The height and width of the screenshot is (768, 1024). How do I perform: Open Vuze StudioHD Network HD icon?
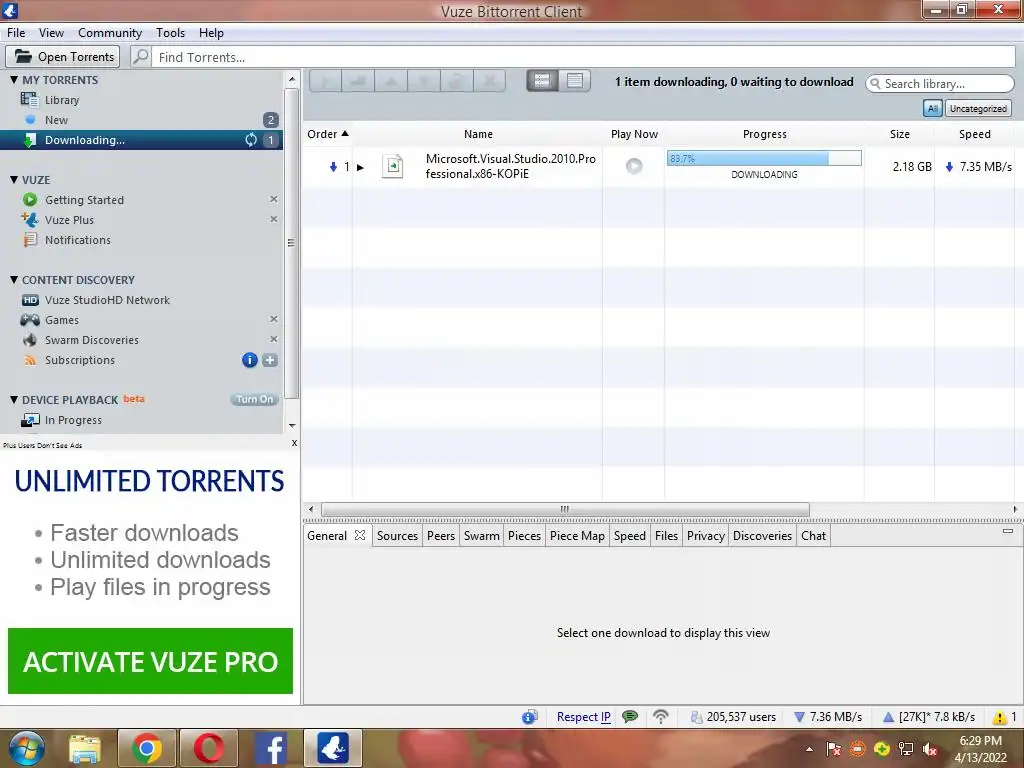coord(30,300)
